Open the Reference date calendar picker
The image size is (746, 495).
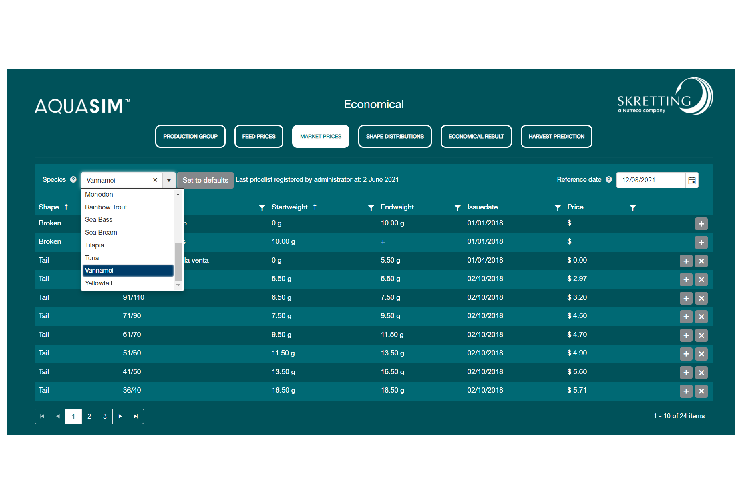click(692, 180)
